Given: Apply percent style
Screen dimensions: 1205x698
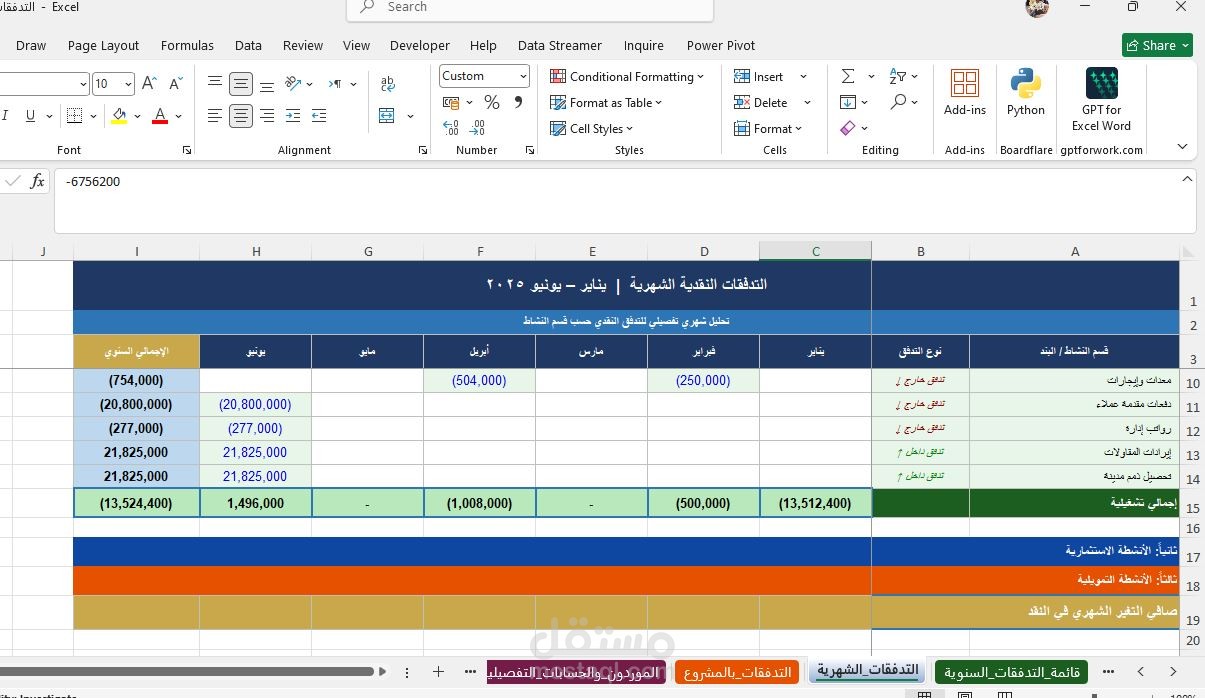Looking at the screenshot, I should pyautogui.click(x=491, y=102).
